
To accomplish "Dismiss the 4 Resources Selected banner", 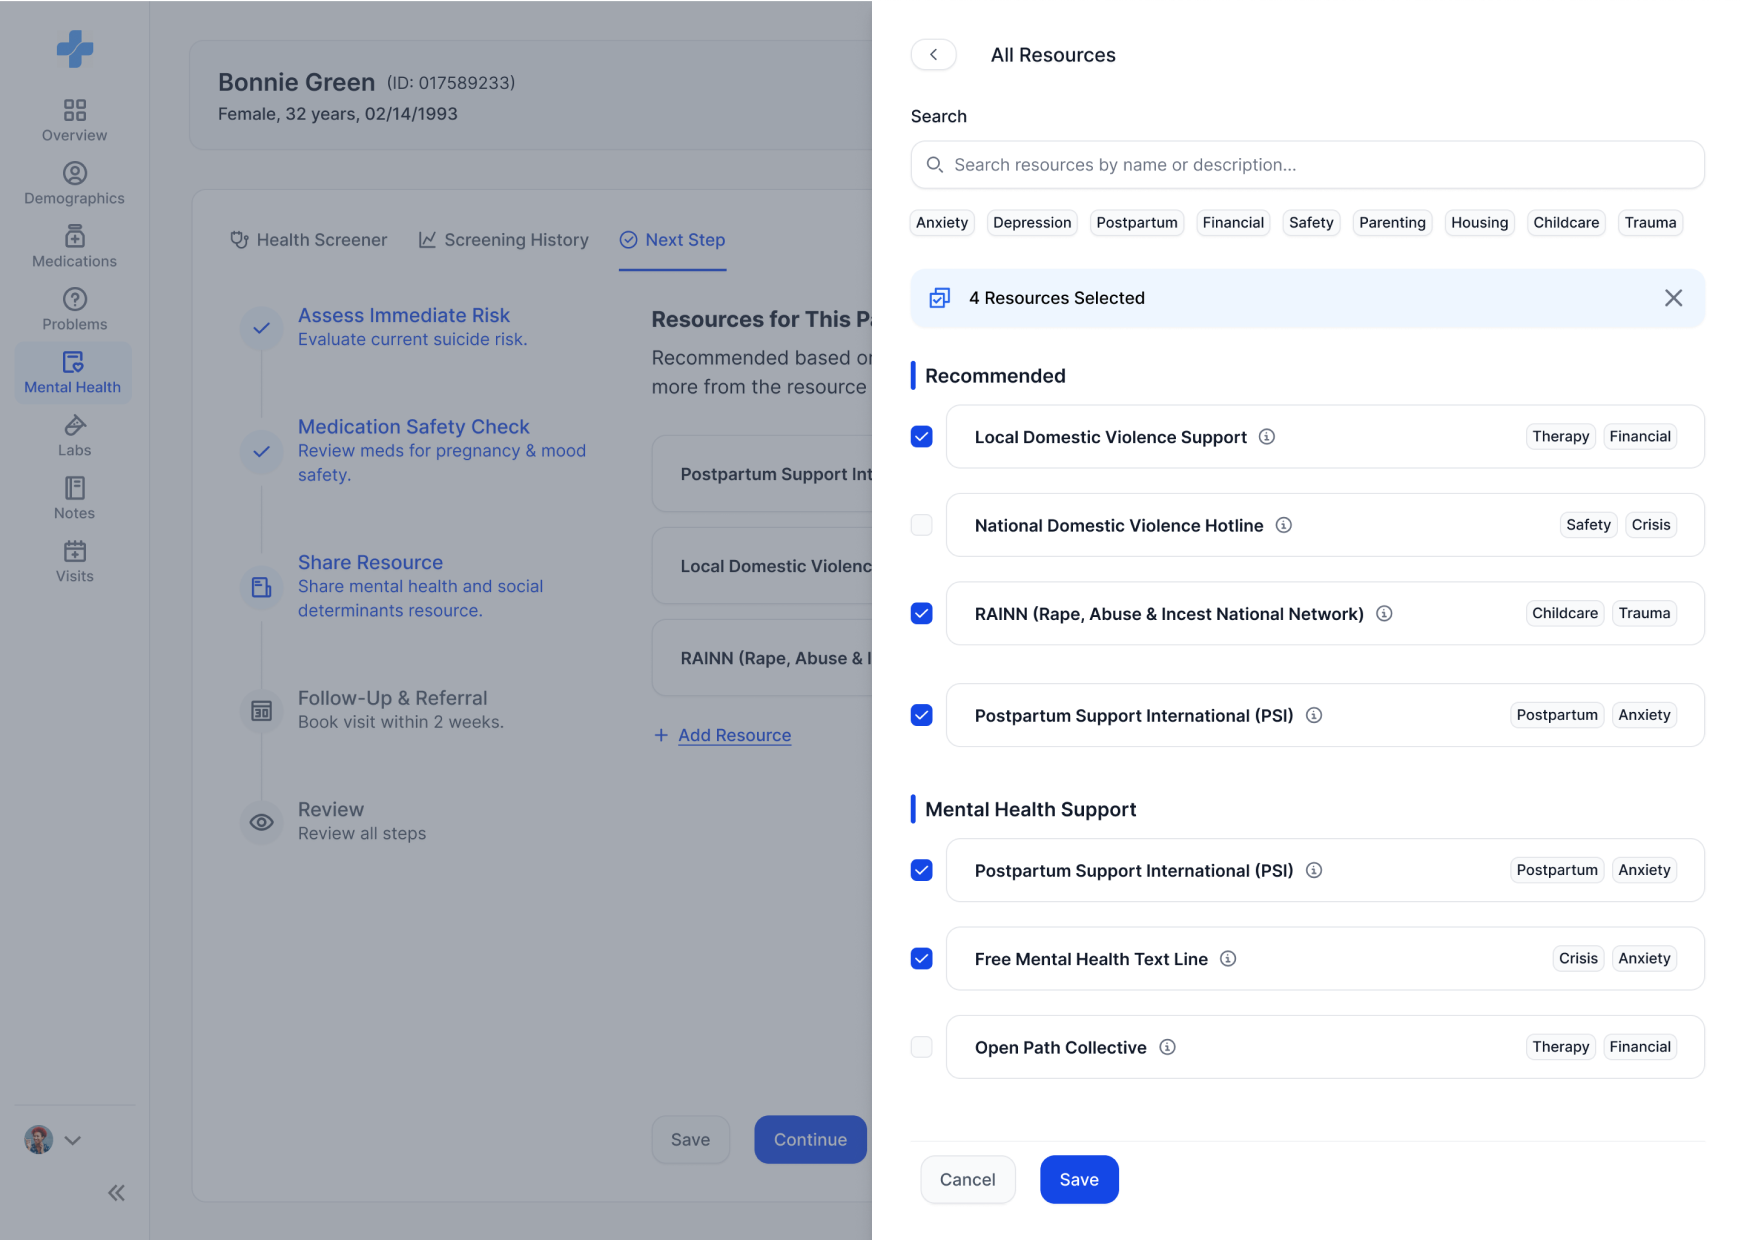I will click(x=1673, y=298).
